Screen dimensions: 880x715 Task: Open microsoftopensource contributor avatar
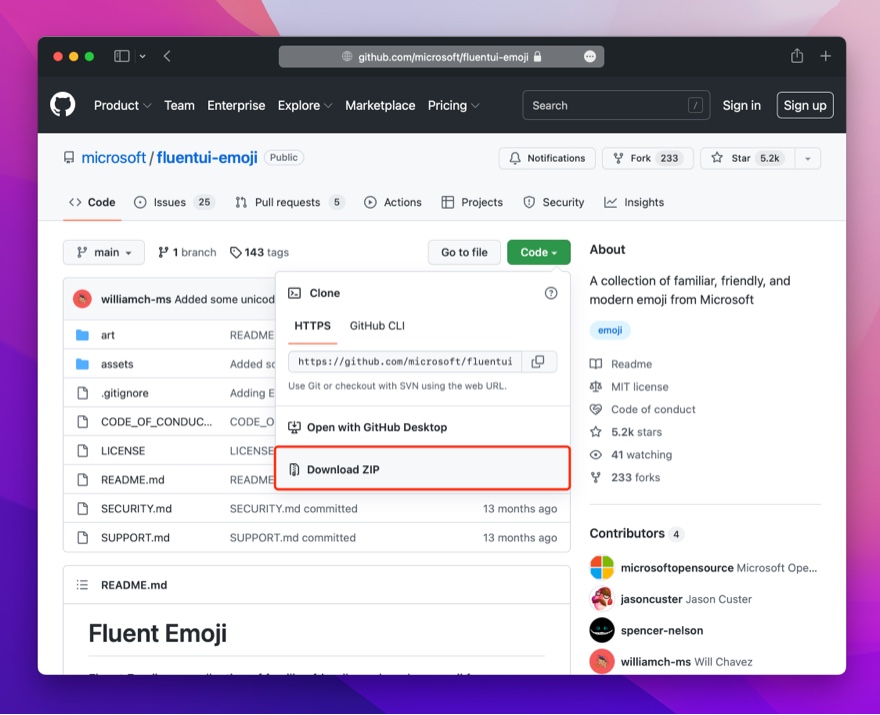(602, 567)
